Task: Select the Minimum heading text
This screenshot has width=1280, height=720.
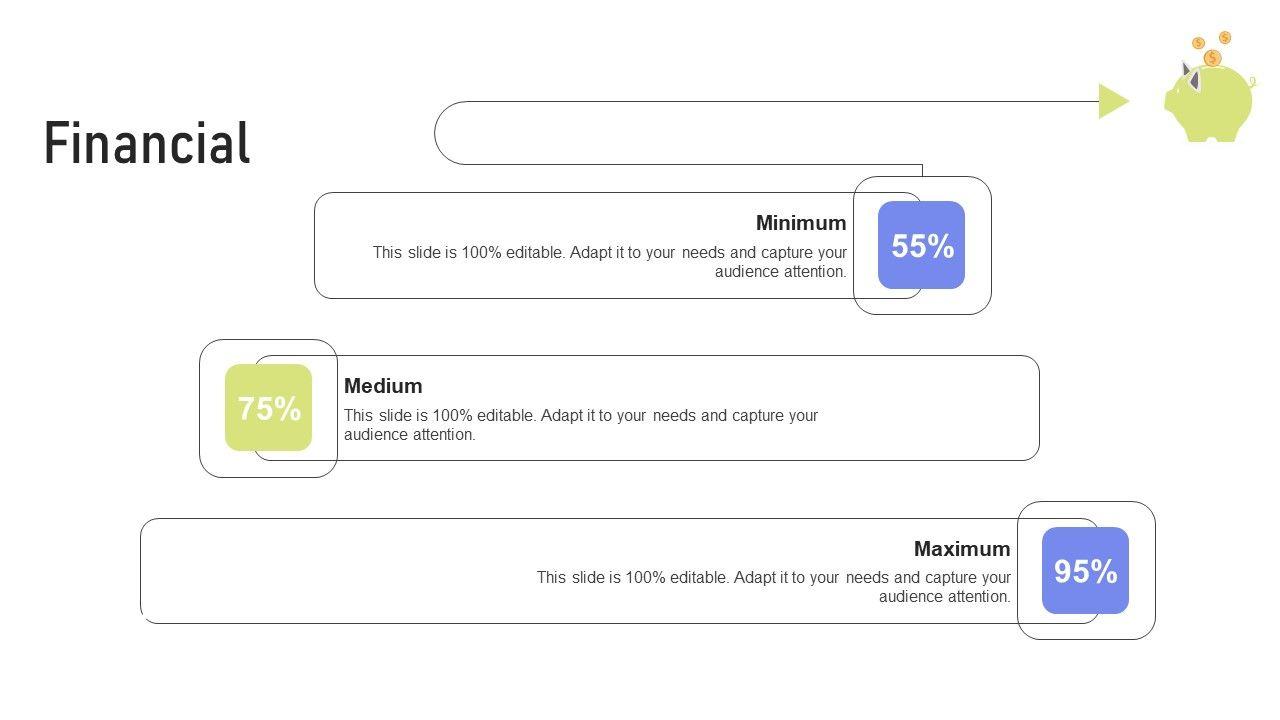Action: pyautogui.click(x=800, y=223)
